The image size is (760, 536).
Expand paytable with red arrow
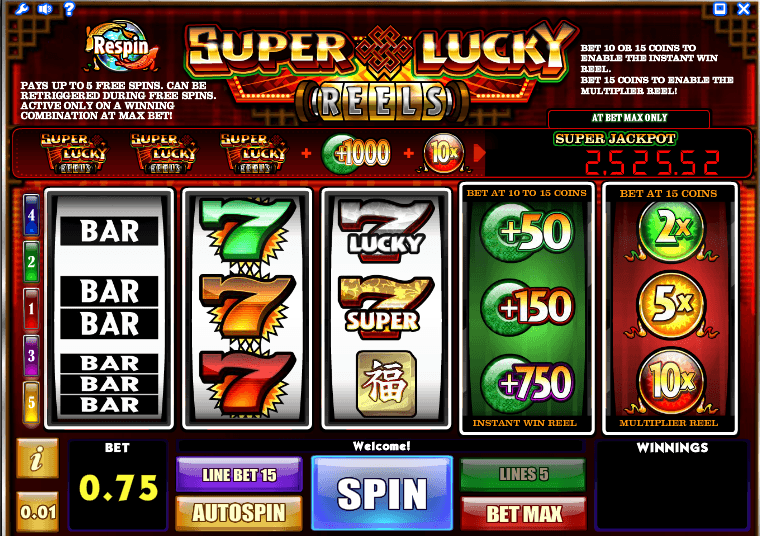coord(479,153)
